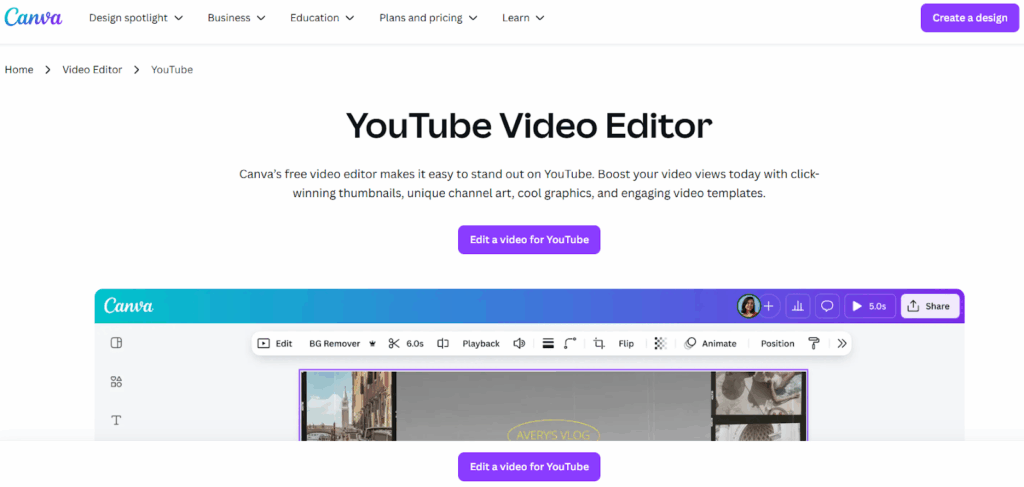Click the volume speaker icon
The width and height of the screenshot is (1024, 487).
pos(519,343)
